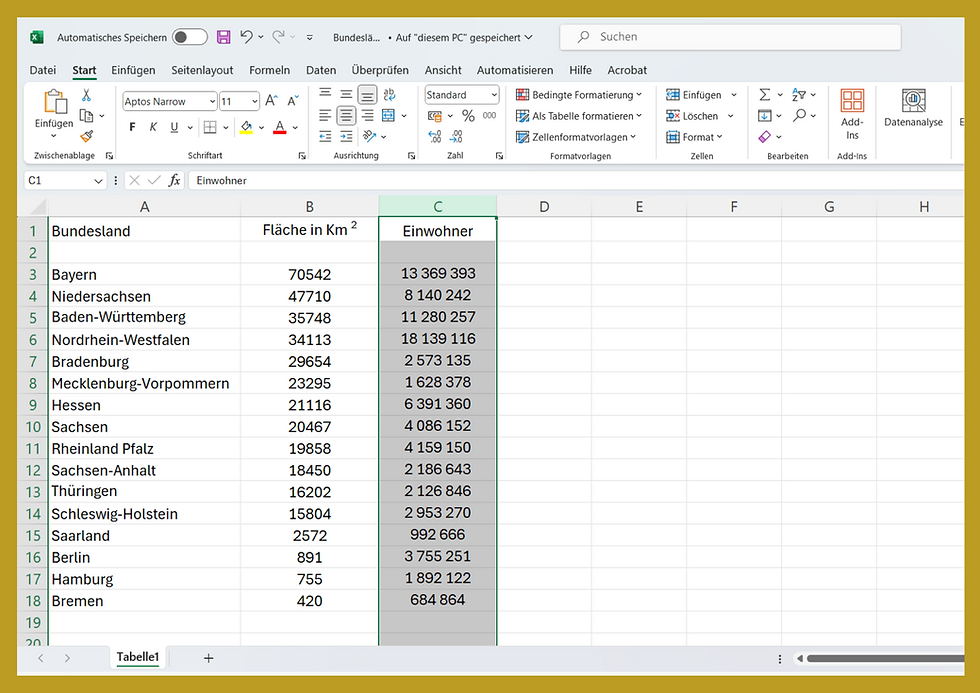
Task: Decrease indent of cell content
Action: click(325, 136)
